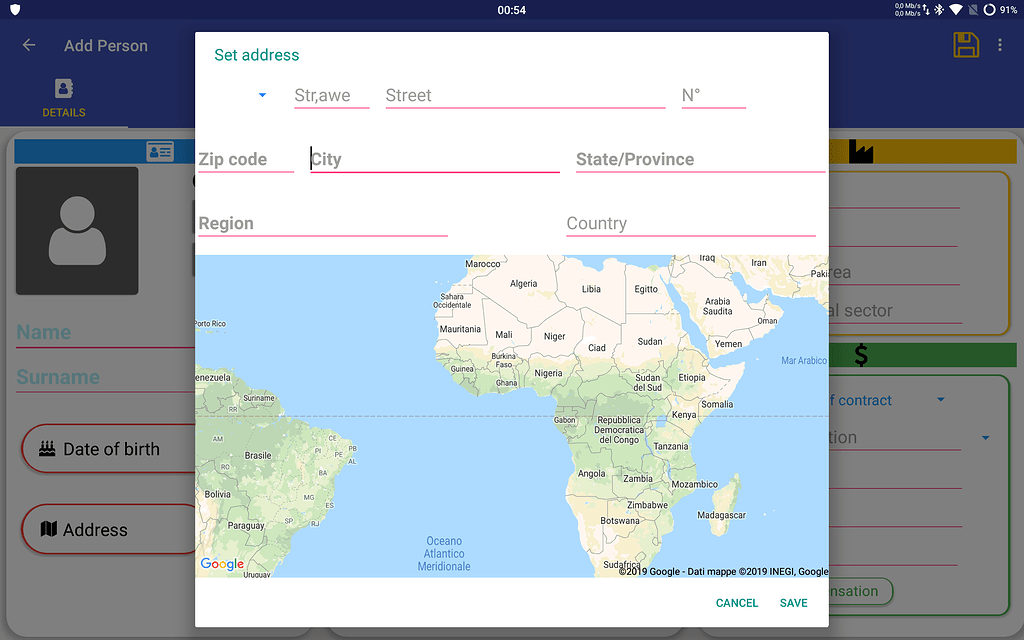The width and height of the screenshot is (1024, 640).
Task: Open the contract type dropdown arrow
Action: 941,399
